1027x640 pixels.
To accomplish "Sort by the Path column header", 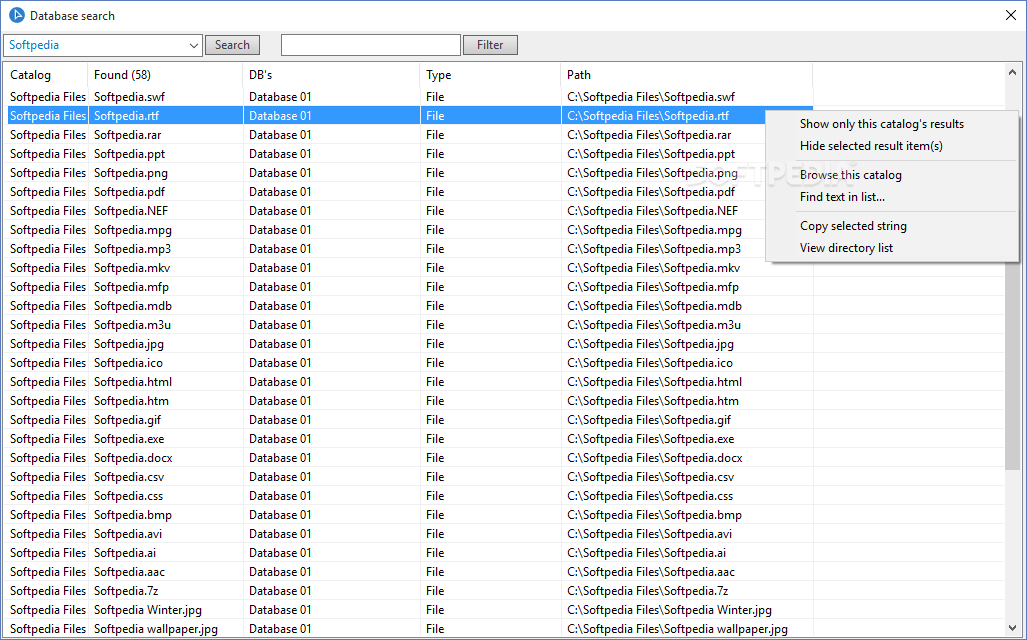I will pyautogui.click(x=687, y=75).
